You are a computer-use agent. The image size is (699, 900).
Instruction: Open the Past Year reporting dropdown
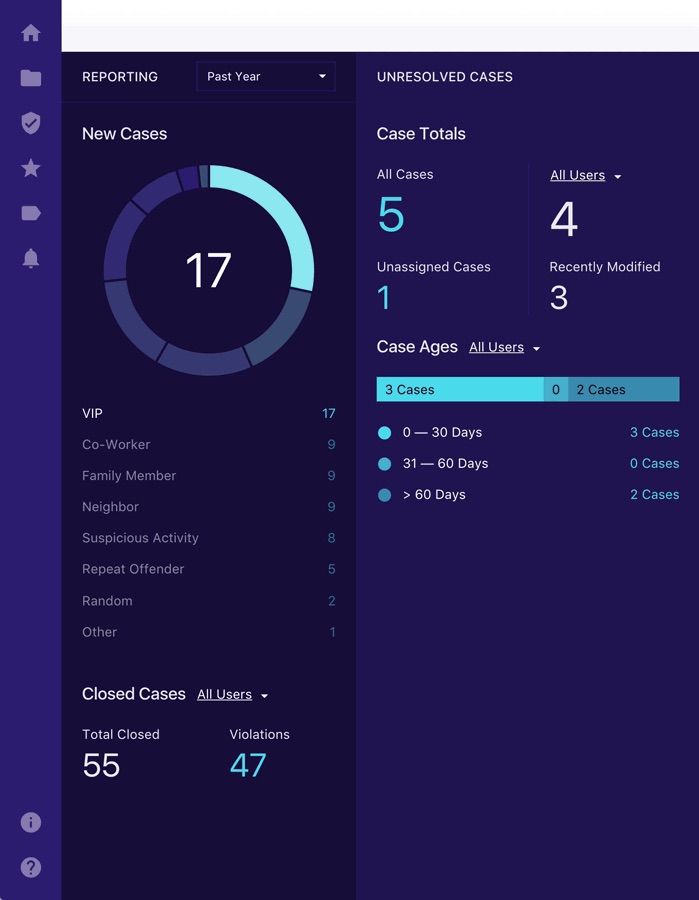coord(266,77)
